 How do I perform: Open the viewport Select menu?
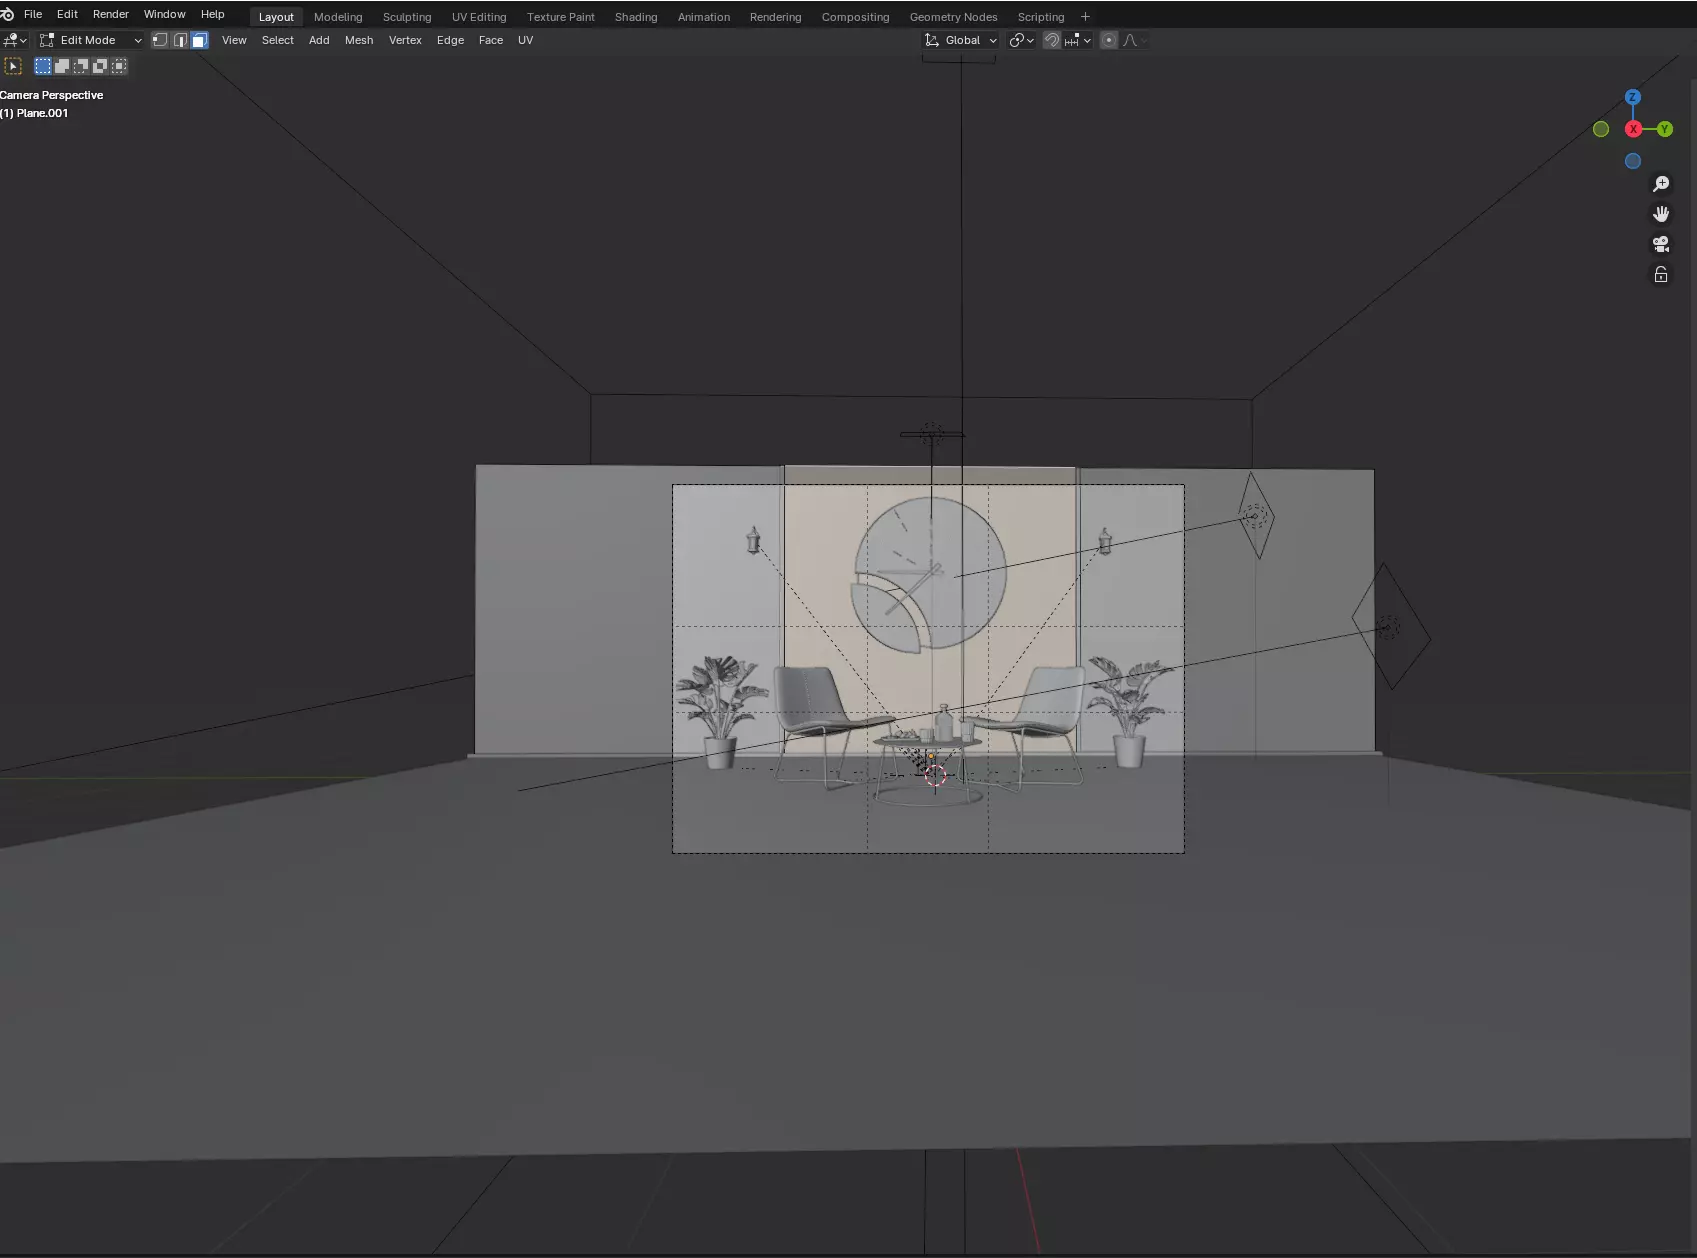click(x=278, y=40)
